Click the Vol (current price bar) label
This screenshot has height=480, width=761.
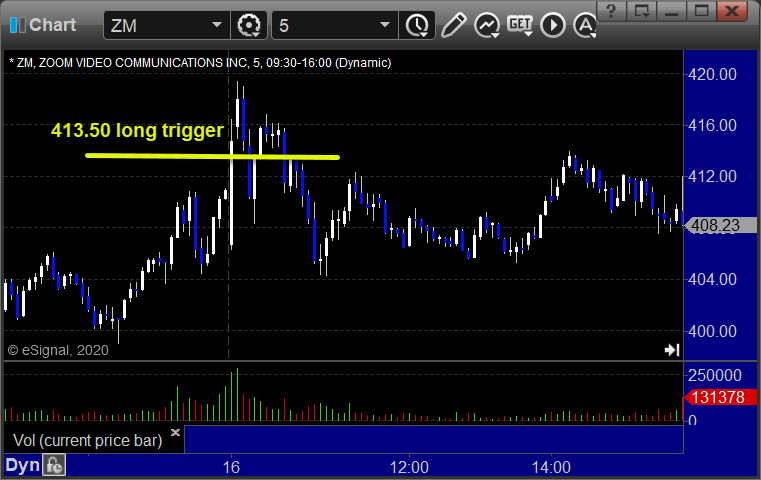87,440
